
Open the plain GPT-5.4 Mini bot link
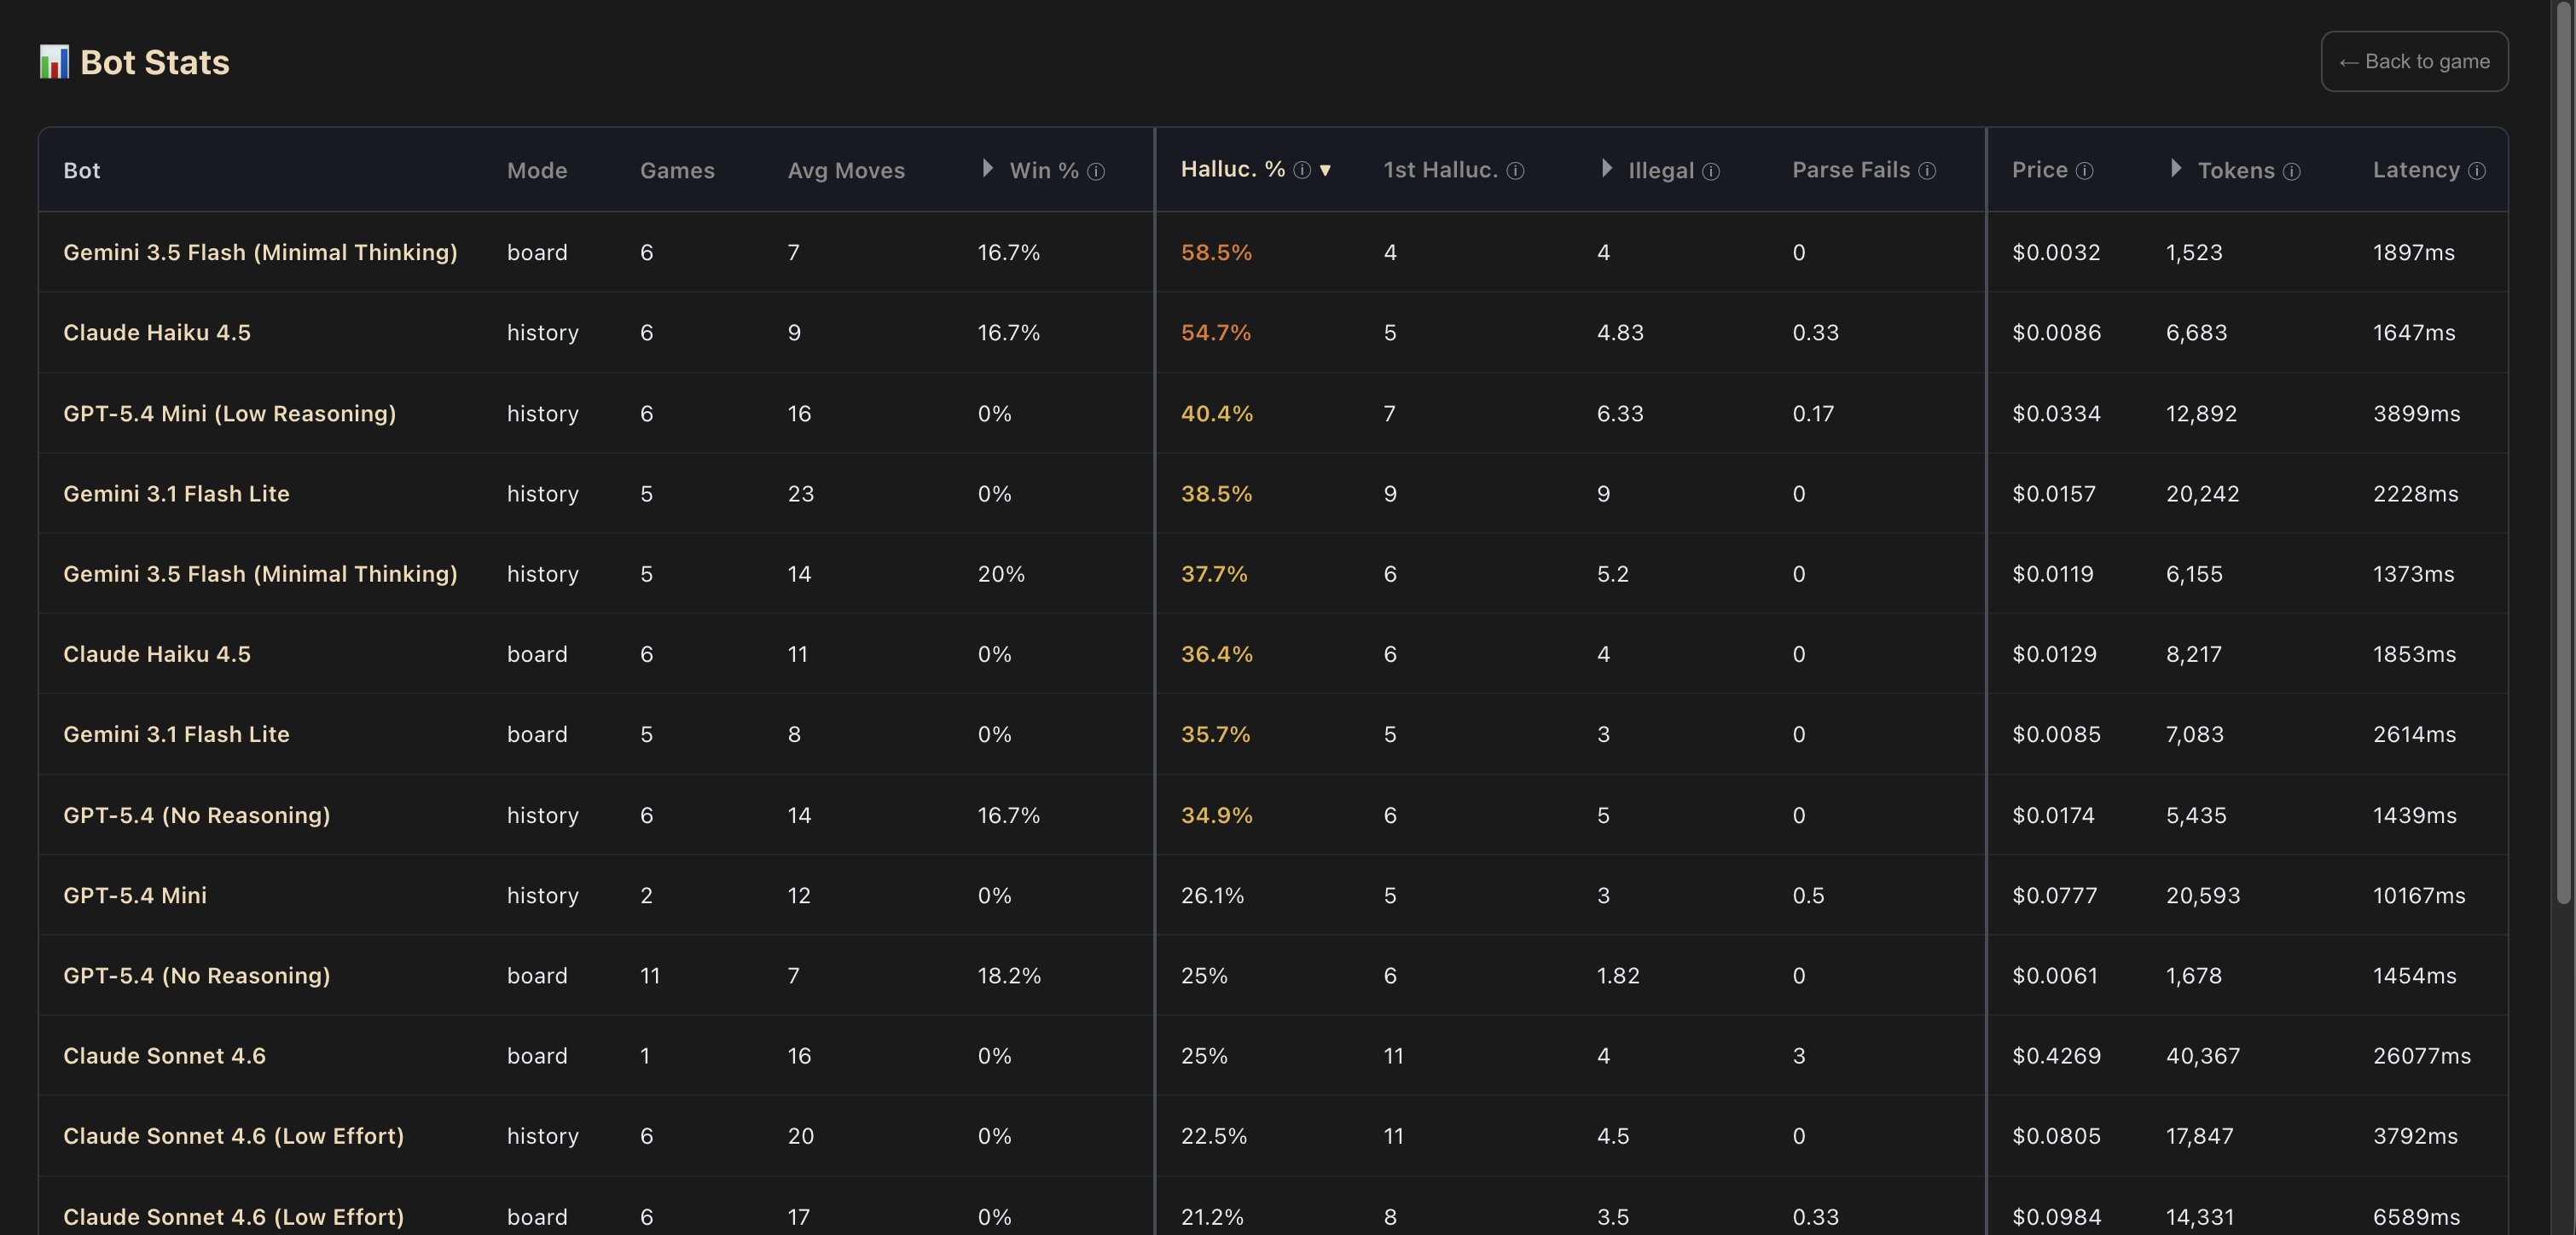[x=135, y=895]
